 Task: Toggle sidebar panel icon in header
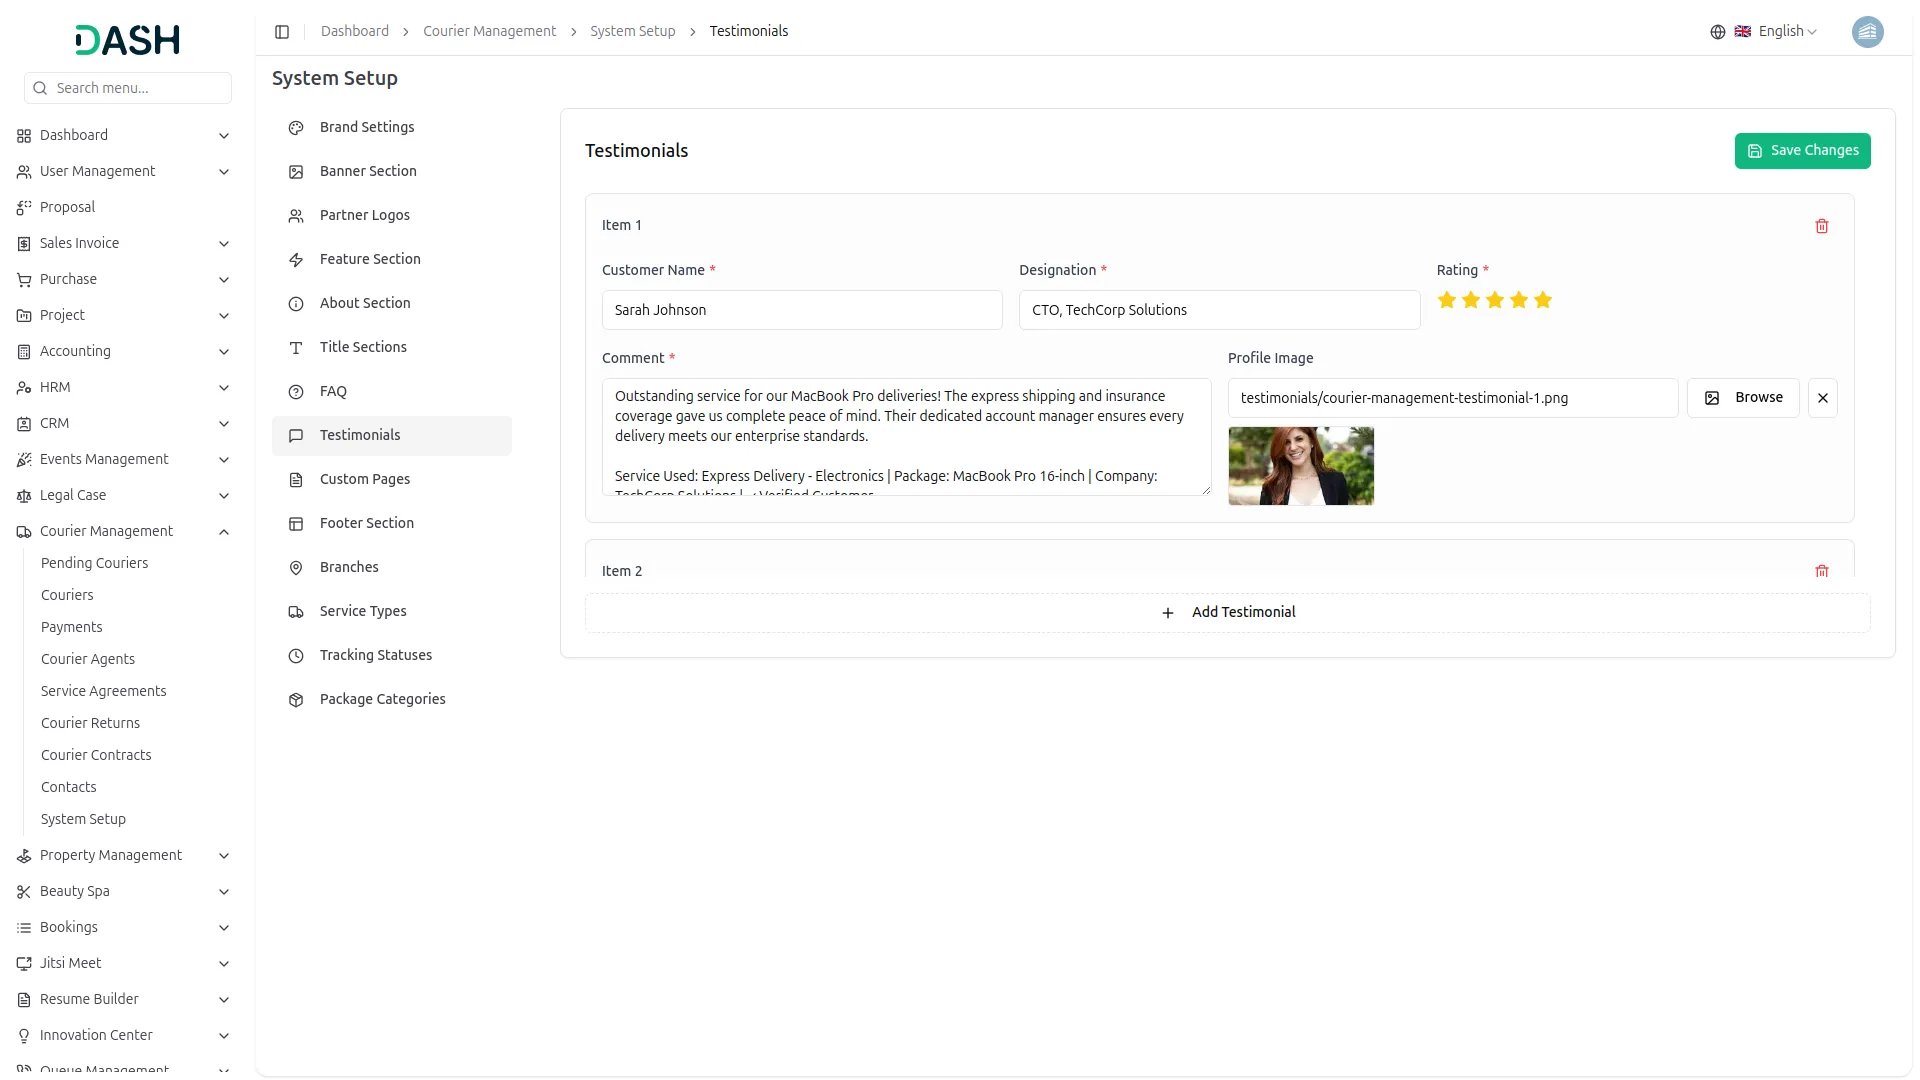282,32
